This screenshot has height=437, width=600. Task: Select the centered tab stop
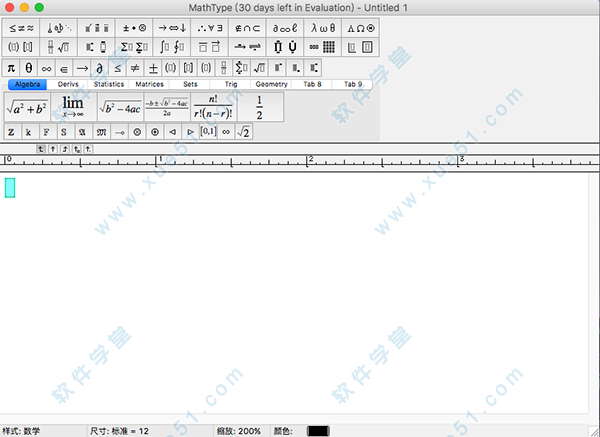pos(53,149)
